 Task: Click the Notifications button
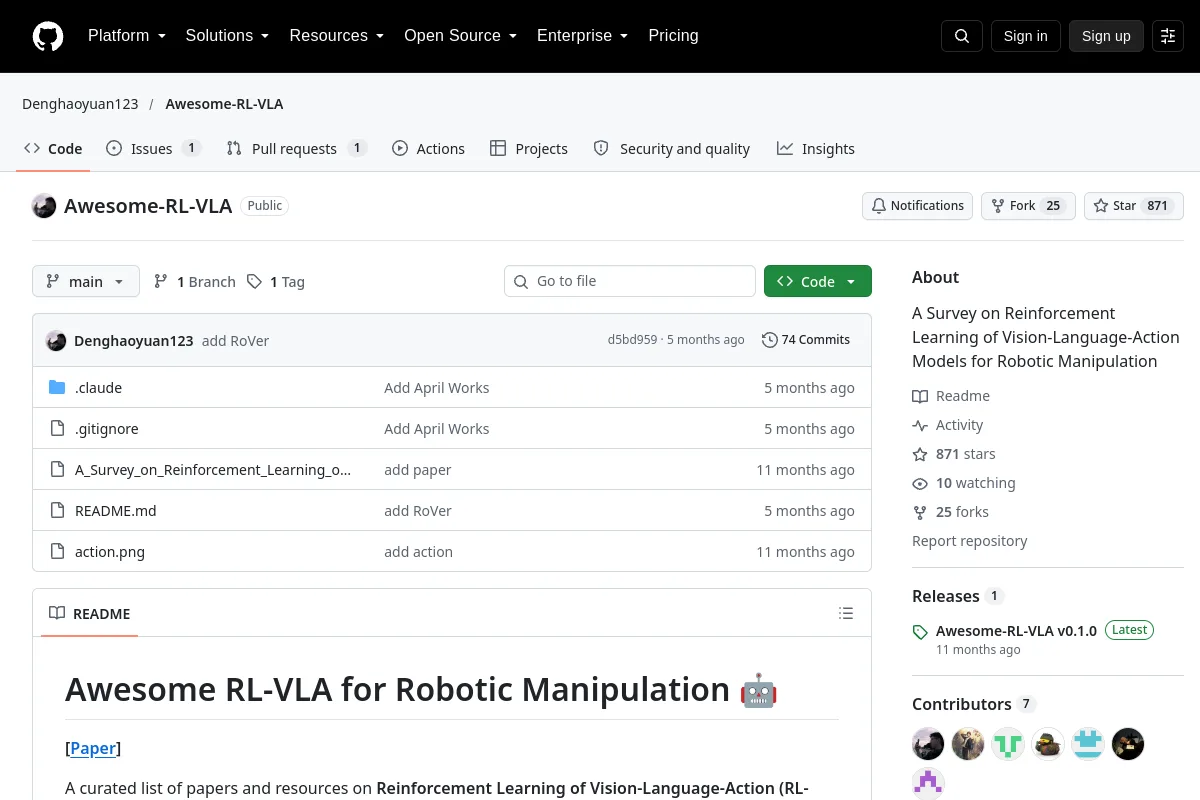[x=918, y=206]
